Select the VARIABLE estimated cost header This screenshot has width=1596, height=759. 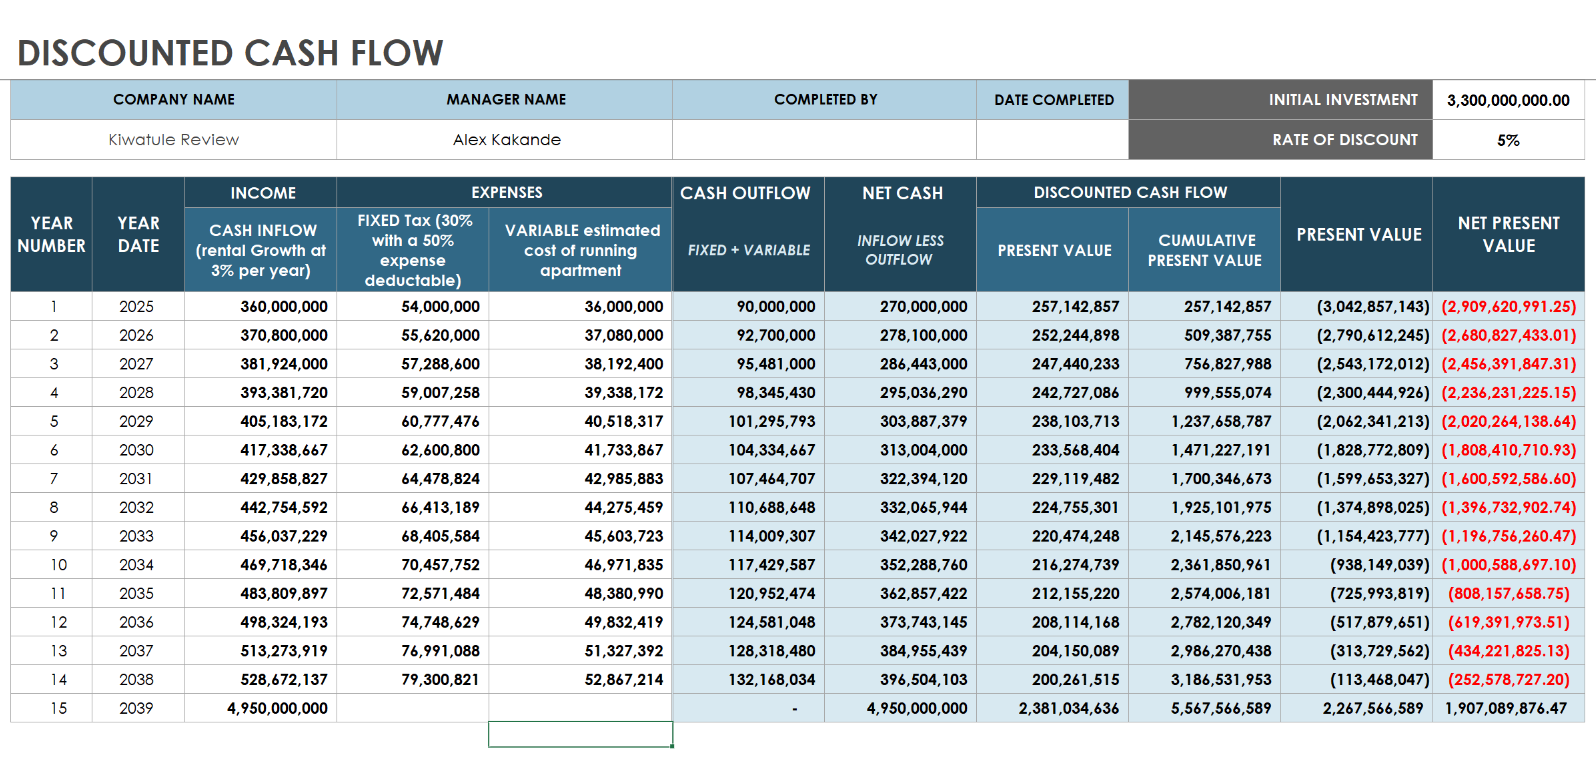coord(581,250)
